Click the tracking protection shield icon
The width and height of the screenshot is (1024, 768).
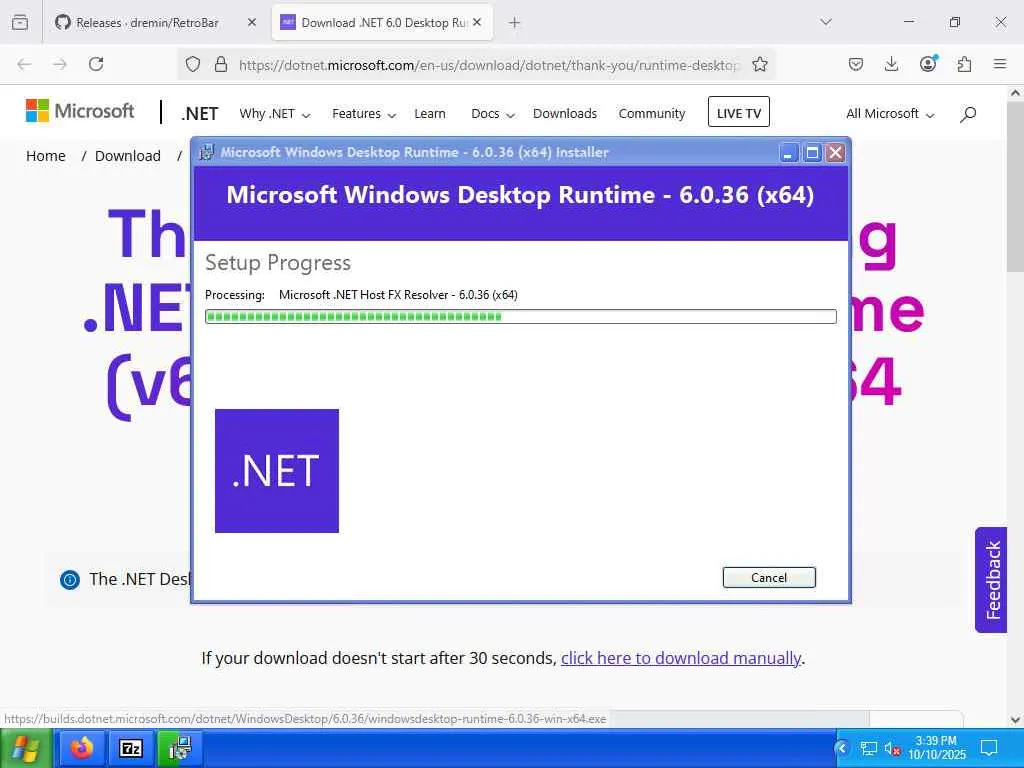193,64
